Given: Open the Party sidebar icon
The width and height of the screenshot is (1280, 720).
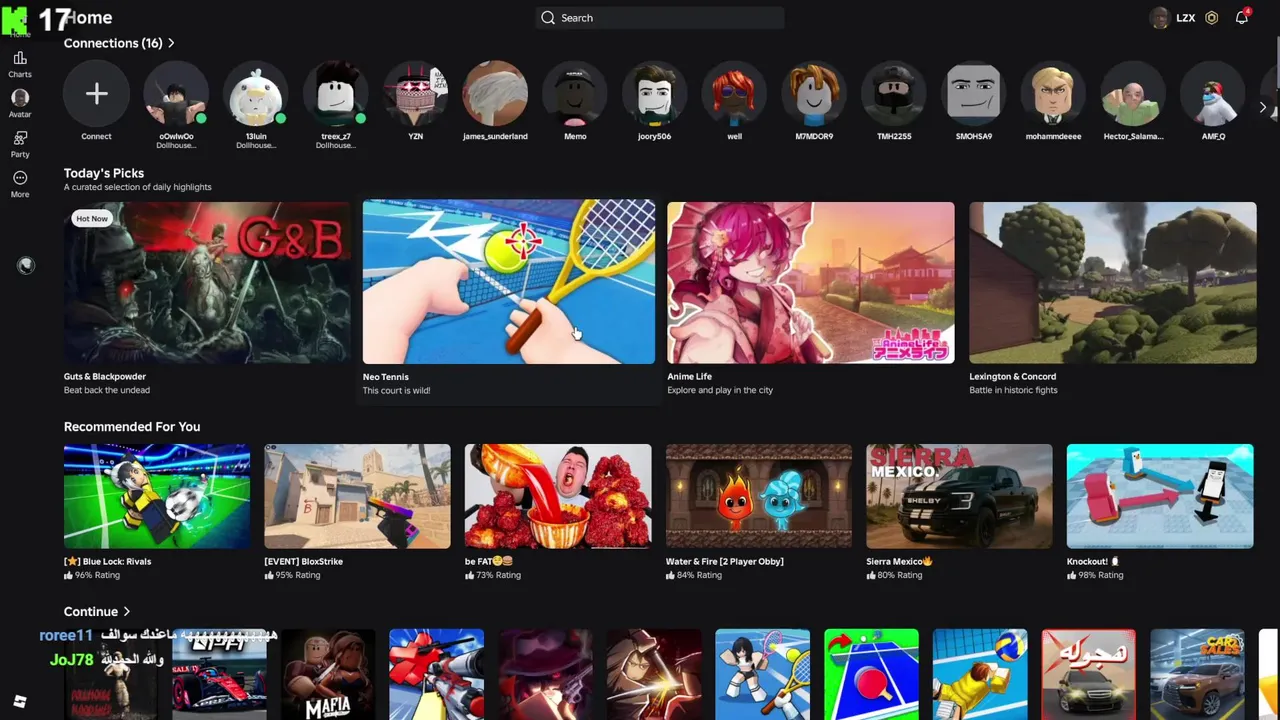Looking at the screenshot, I should 20,138.
